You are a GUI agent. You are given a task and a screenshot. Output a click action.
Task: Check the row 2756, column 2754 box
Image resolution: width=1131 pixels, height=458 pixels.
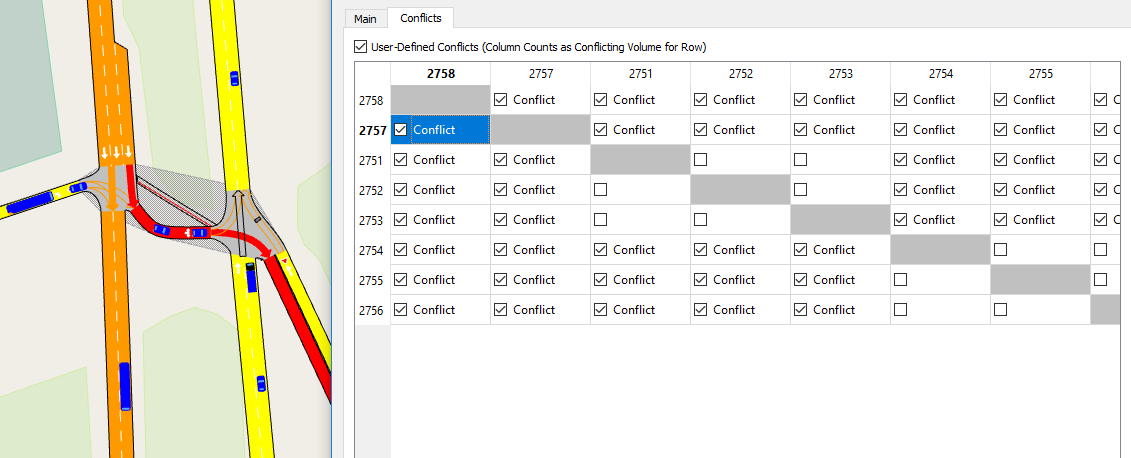[901, 310]
